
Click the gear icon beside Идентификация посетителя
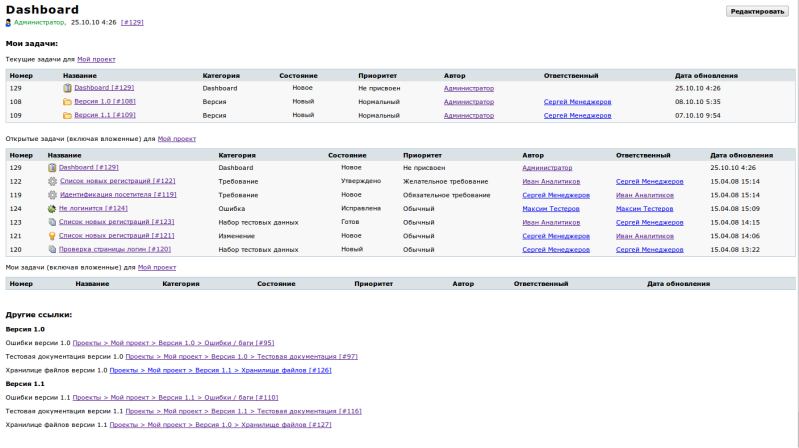coord(52,195)
